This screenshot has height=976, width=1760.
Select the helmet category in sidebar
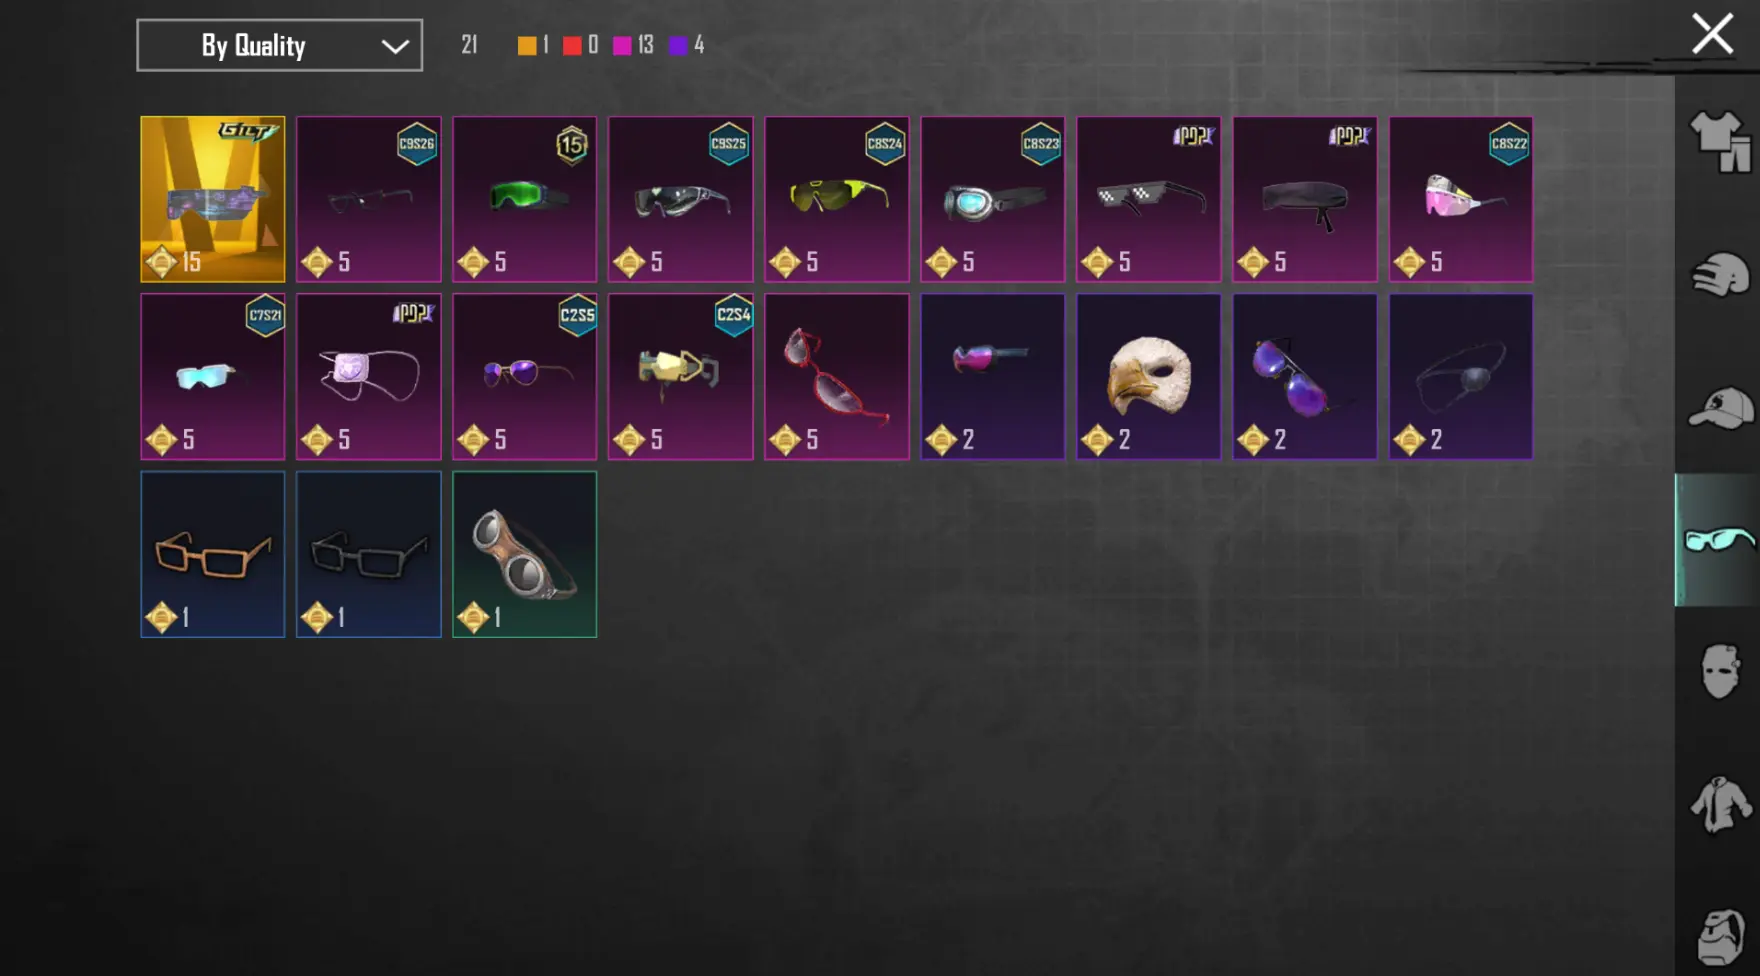(1720, 275)
